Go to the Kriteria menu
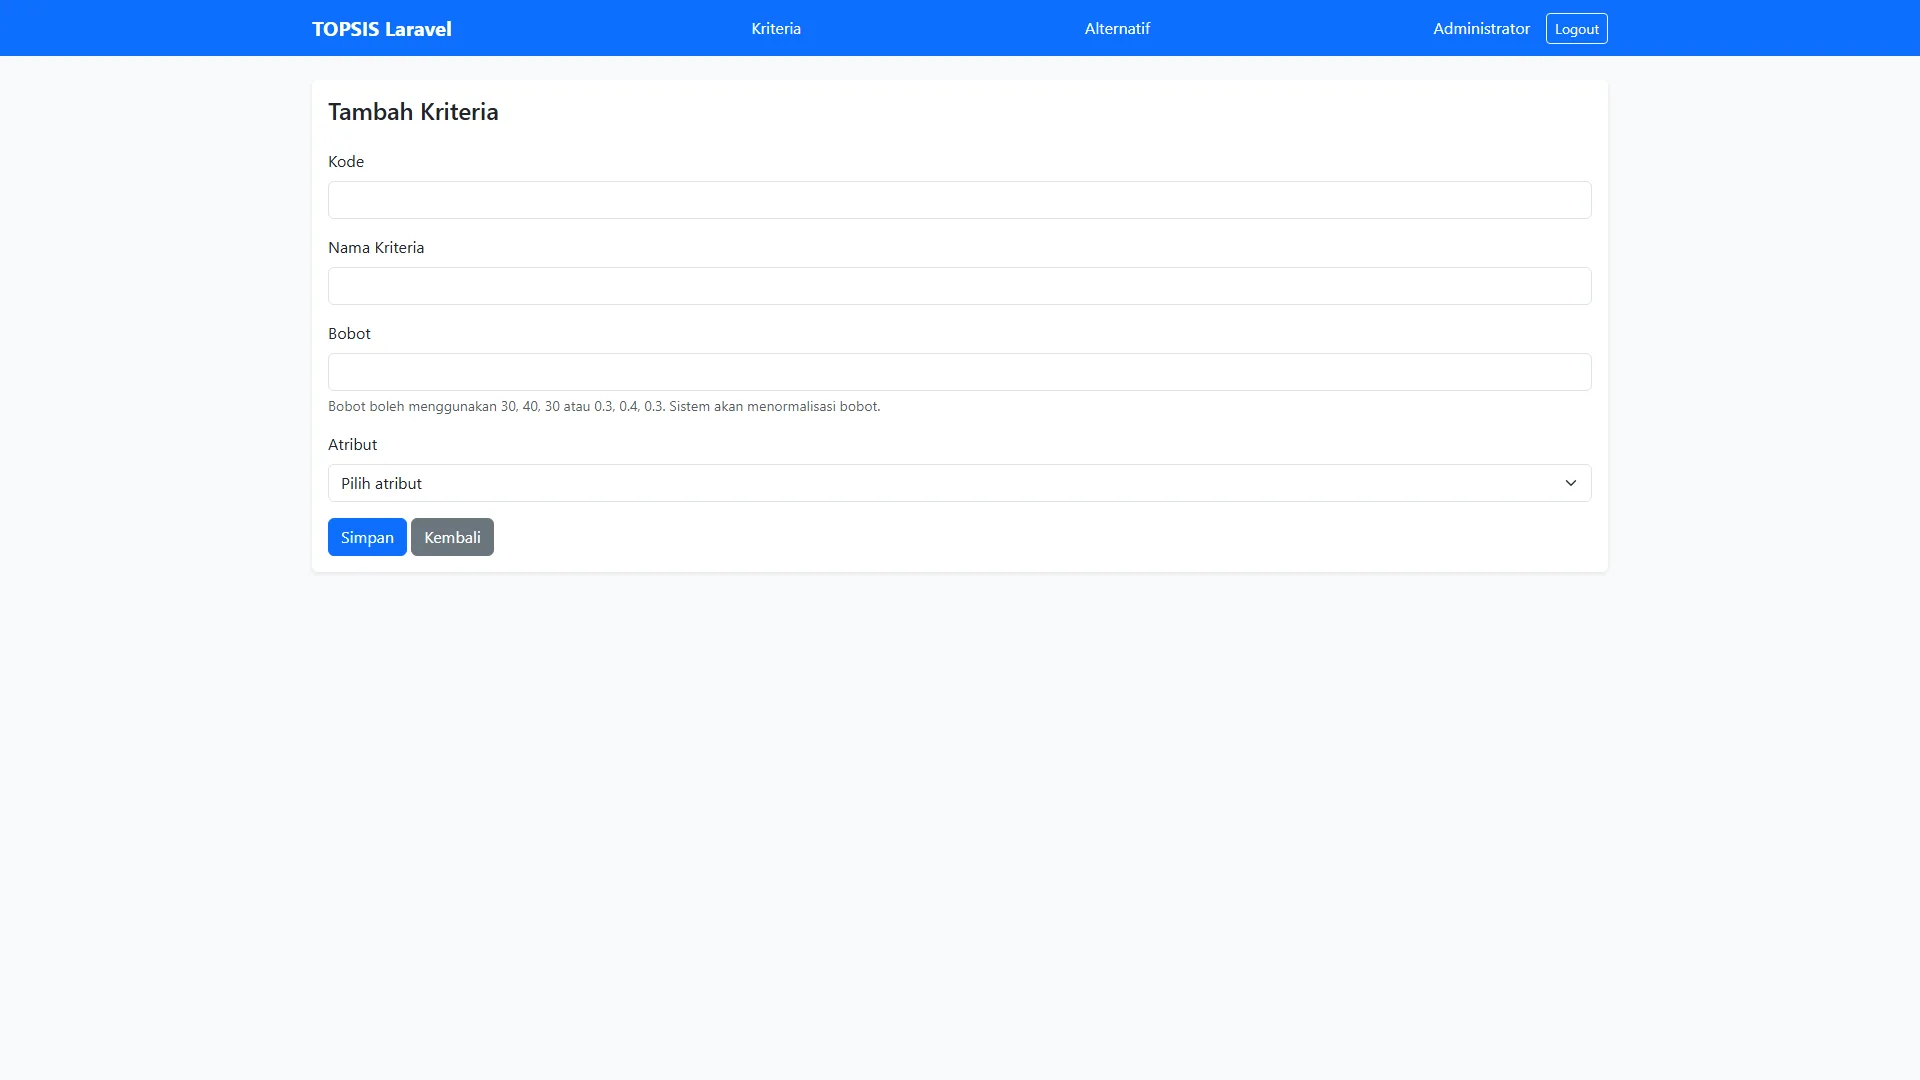The width and height of the screenshot is (1920, 1080). click(x=776, y=29)
